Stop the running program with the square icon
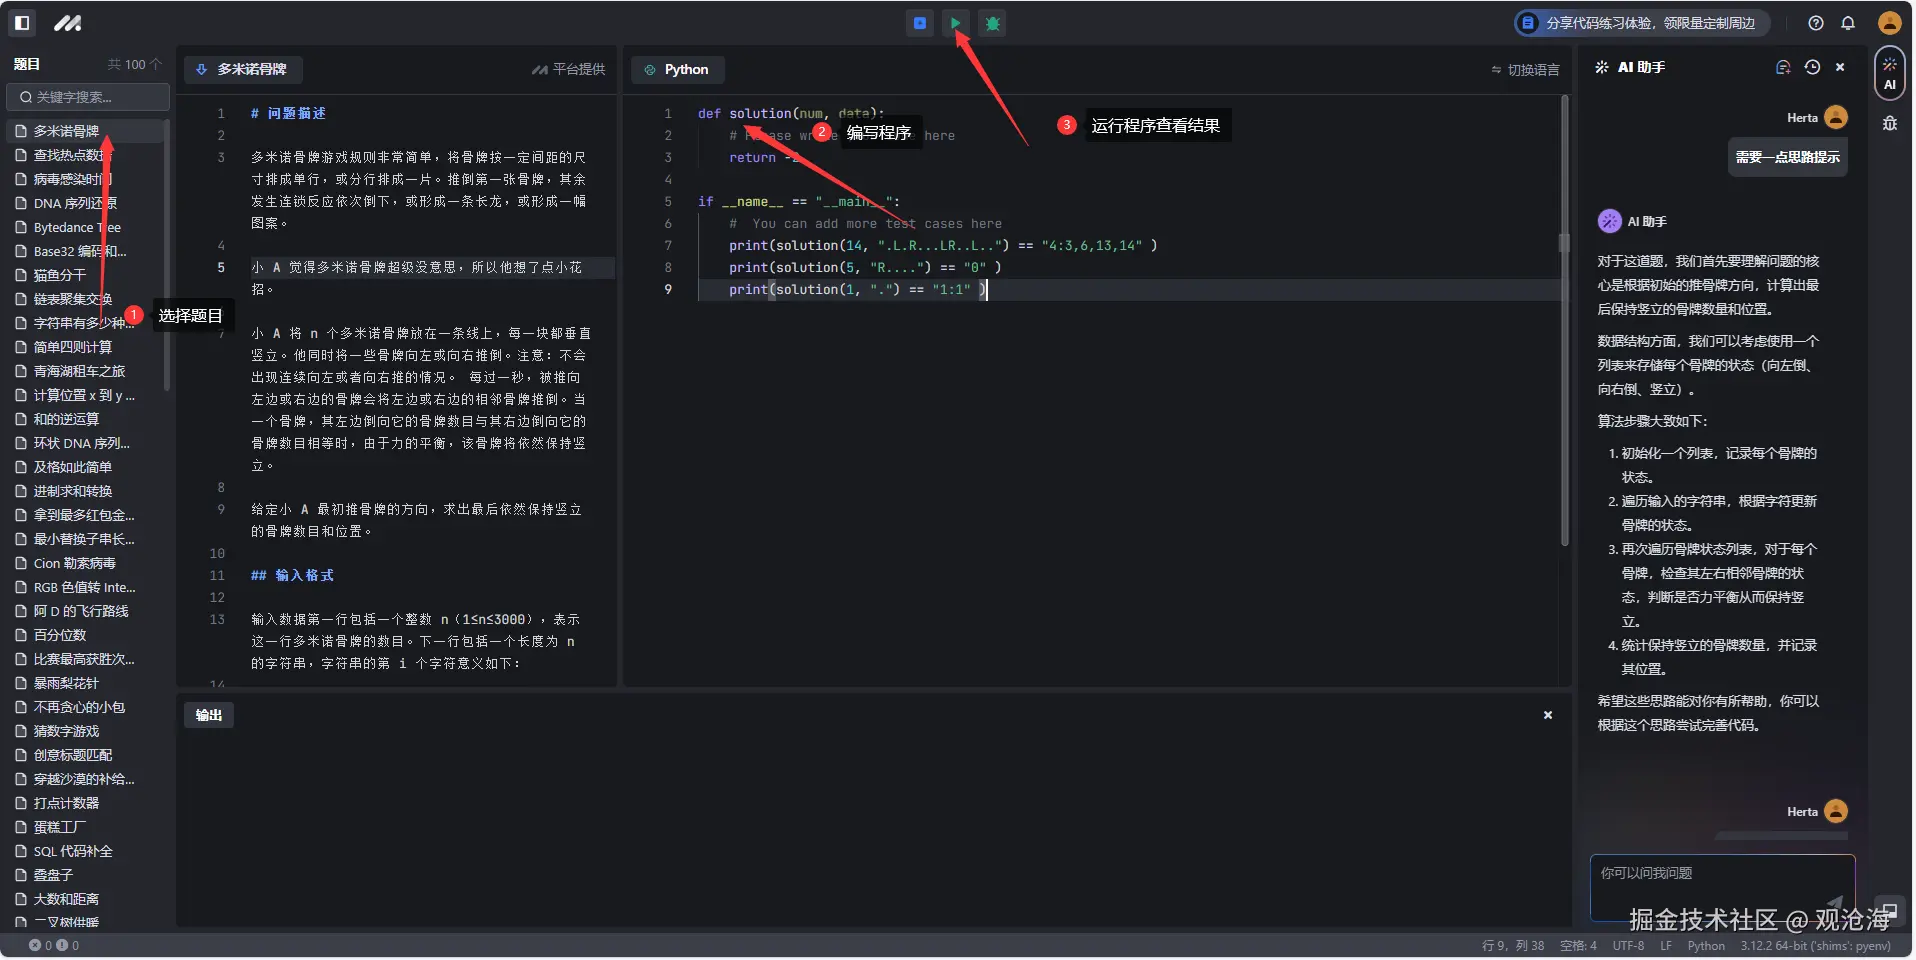Viewport: 1916px width, 960px height. click(x=920, y=23)
